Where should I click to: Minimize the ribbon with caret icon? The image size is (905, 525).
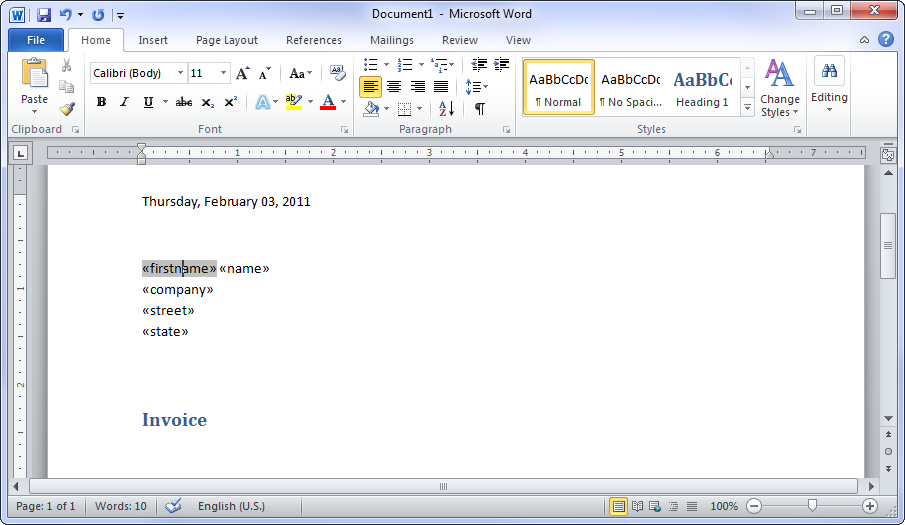tap(864, 40)
